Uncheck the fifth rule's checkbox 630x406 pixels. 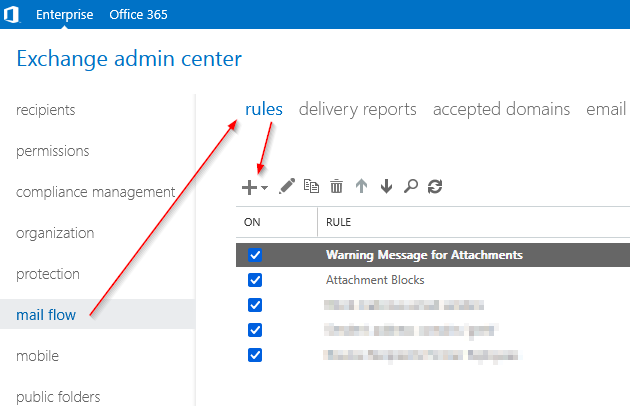(255, 355)
